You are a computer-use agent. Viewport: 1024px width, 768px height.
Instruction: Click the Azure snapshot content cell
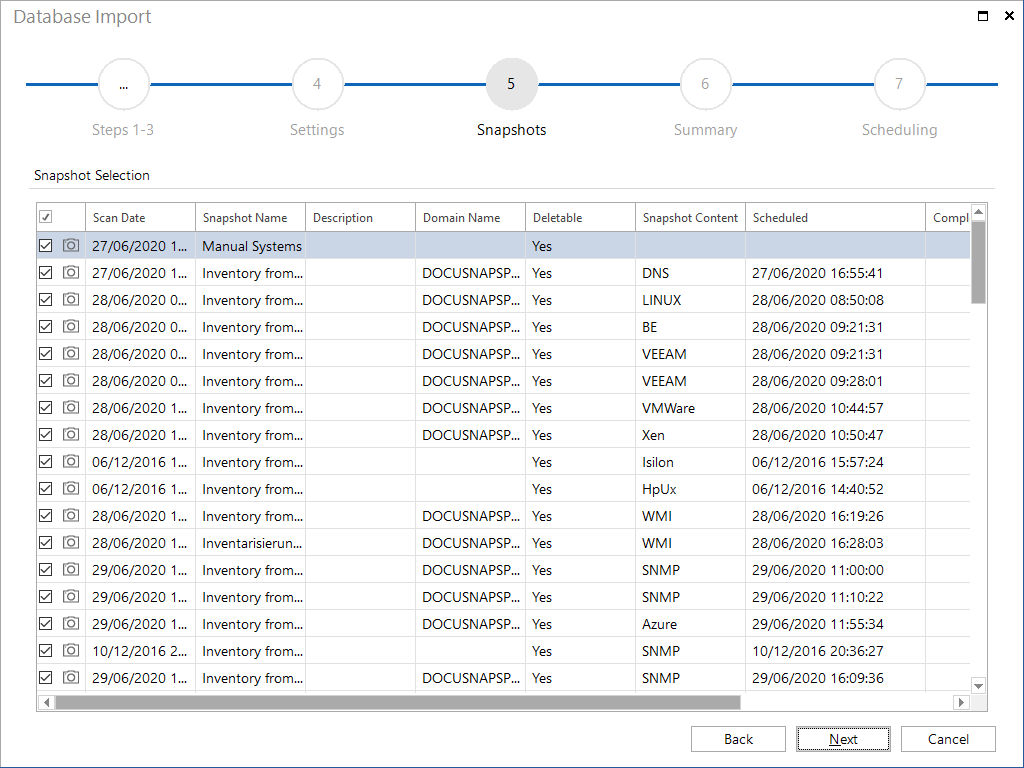(x=690, y=624)
